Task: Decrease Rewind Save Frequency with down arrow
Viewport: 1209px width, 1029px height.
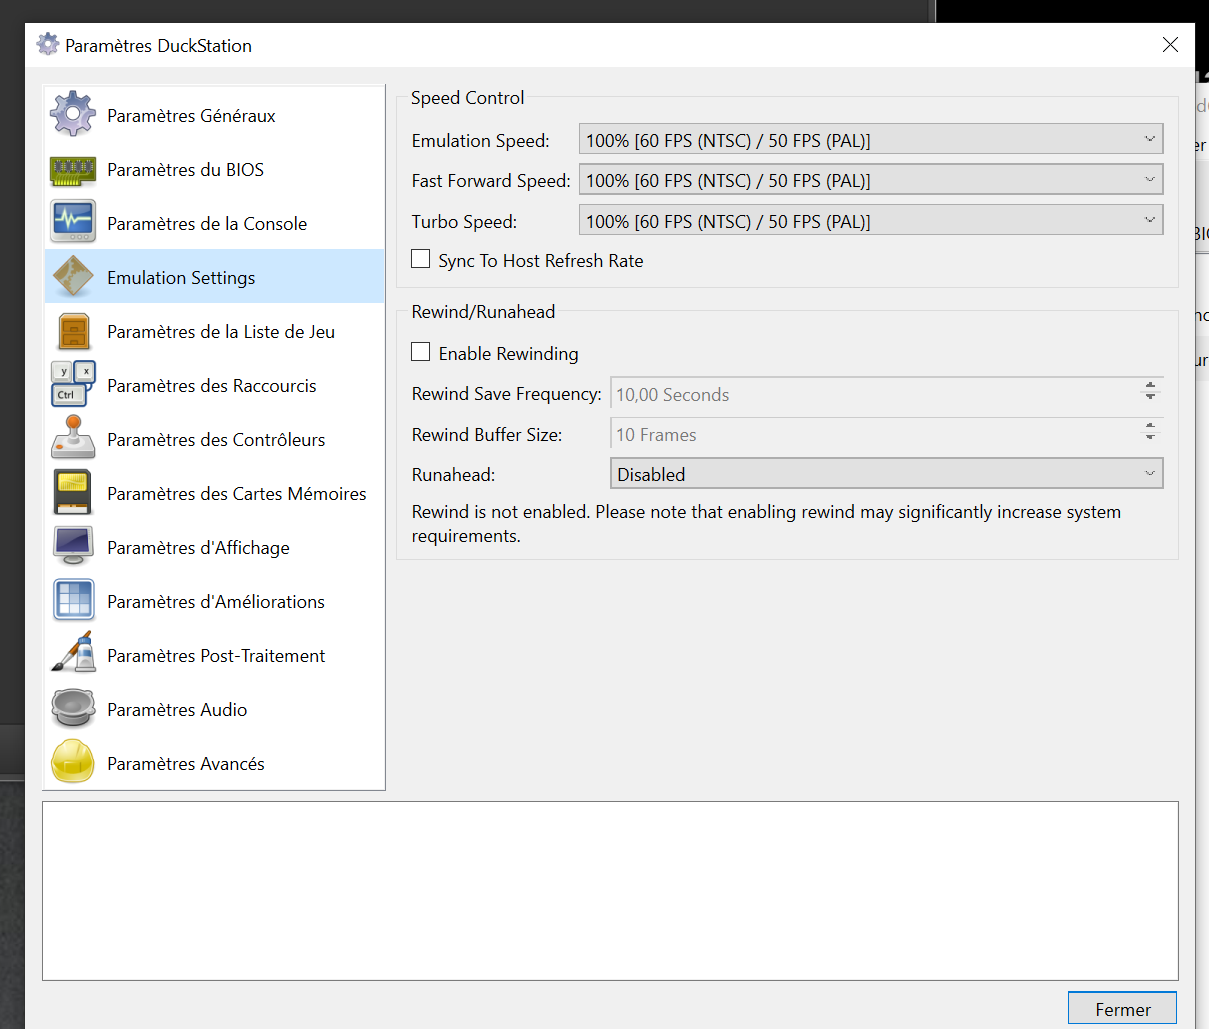Action: click(1150, 398)
